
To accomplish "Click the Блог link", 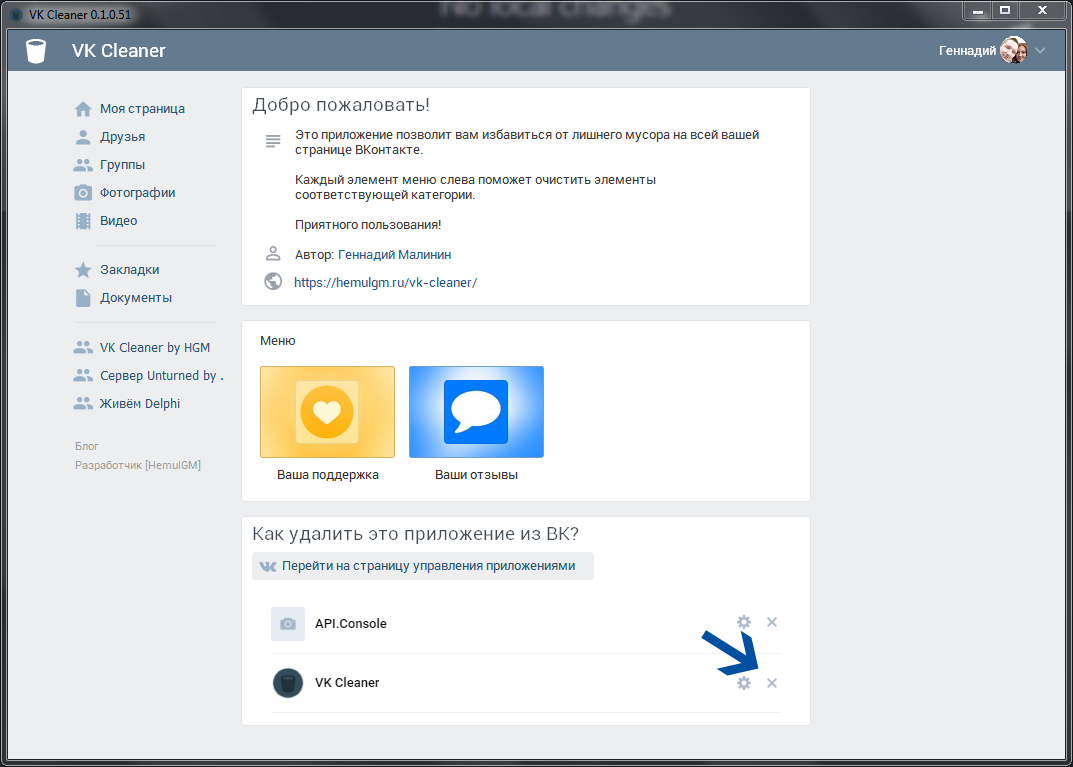I will point(87,446).
